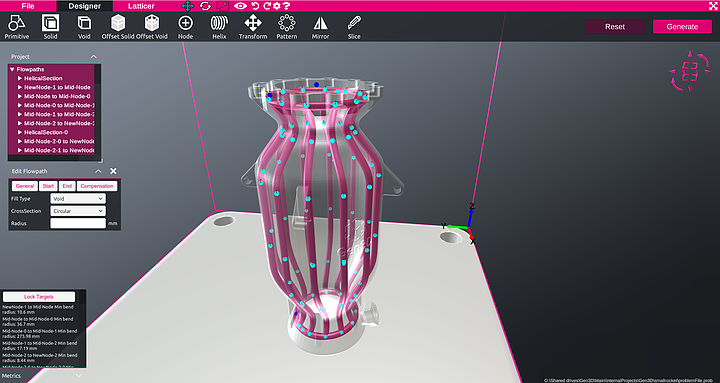Choose the Offset Void tool
Image resolution: width=720 pixels, height=383 pixels.
[152, 27]
